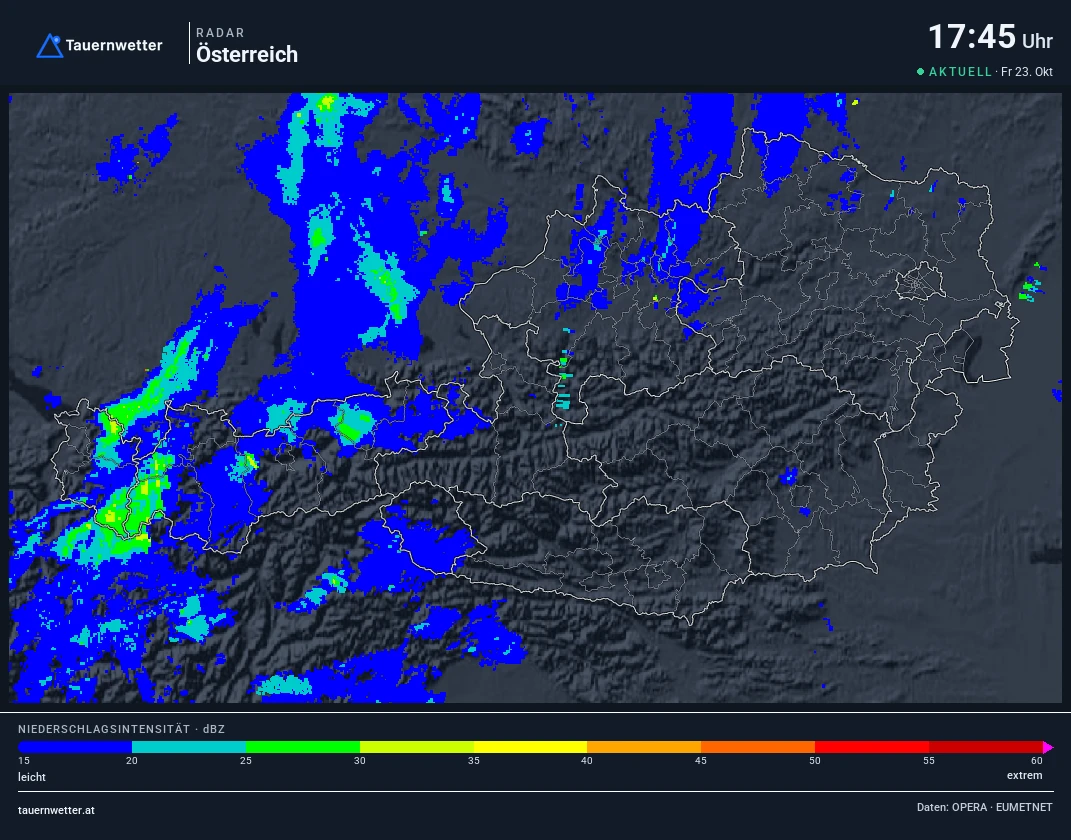Click the blue 15–20 dBZ legend segment
The width and height of the screenshot is (1071, 840).
click(75, 747)
